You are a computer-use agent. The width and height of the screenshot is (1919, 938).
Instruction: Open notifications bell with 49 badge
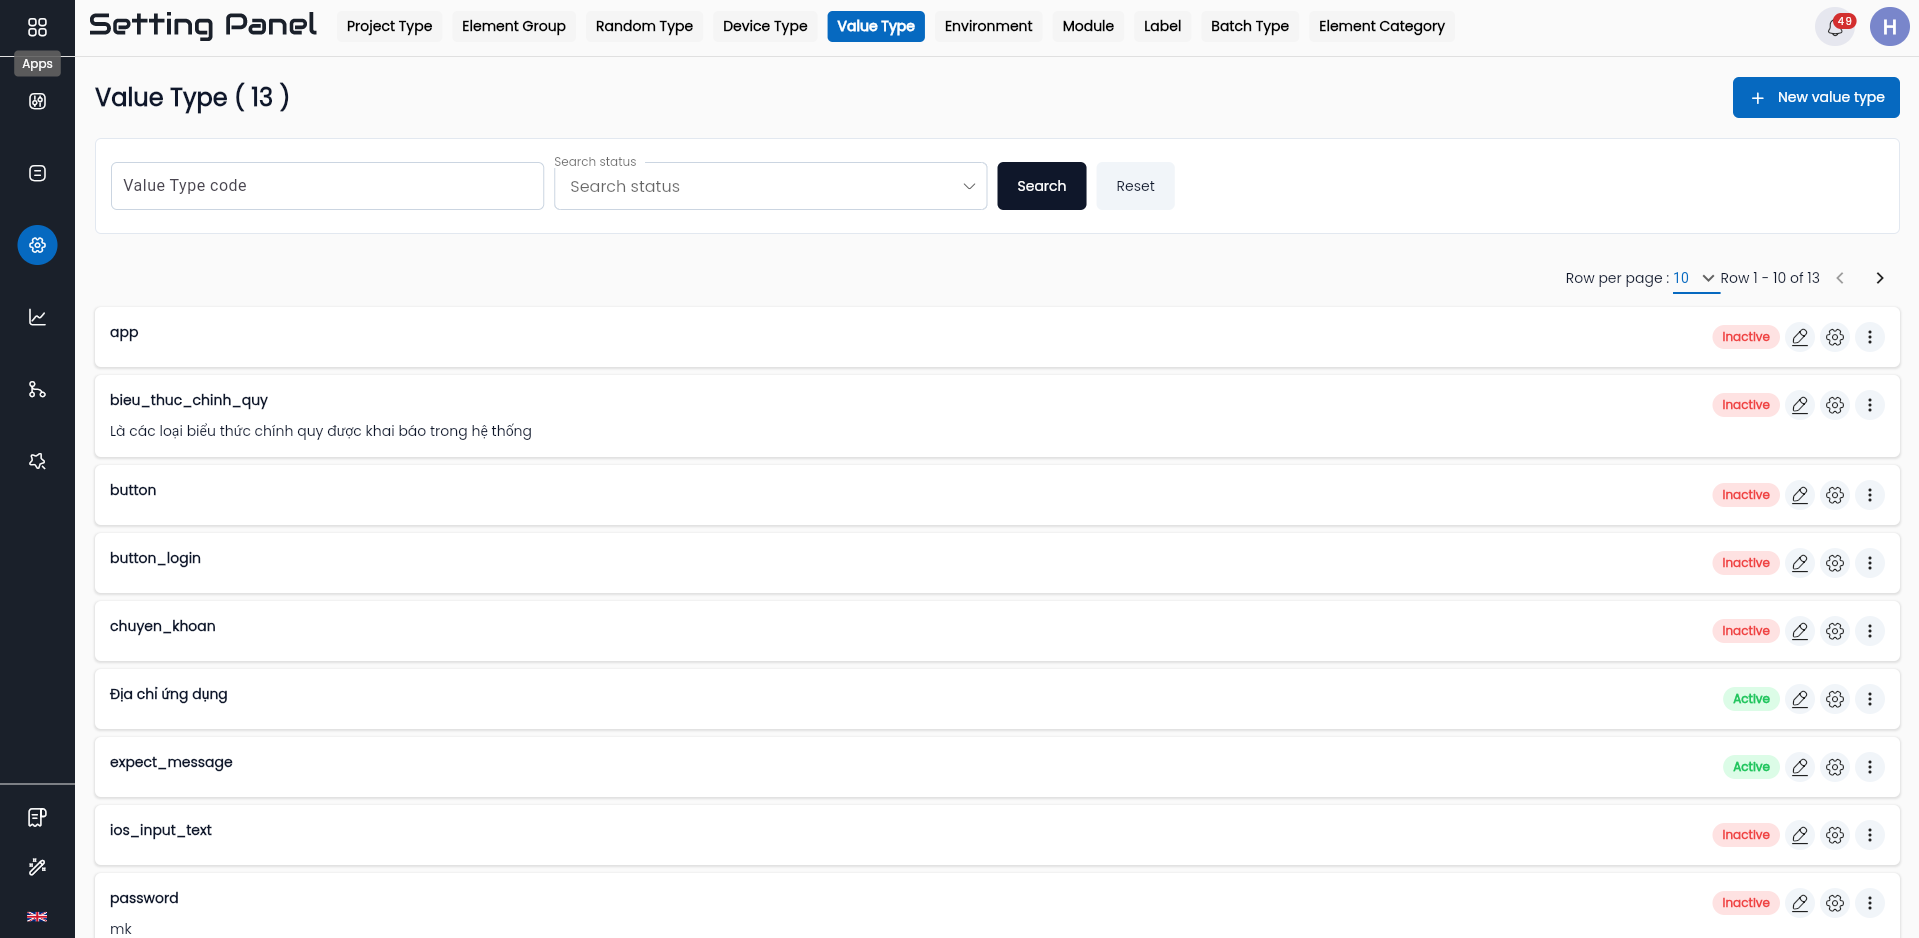click(1835, 27)
